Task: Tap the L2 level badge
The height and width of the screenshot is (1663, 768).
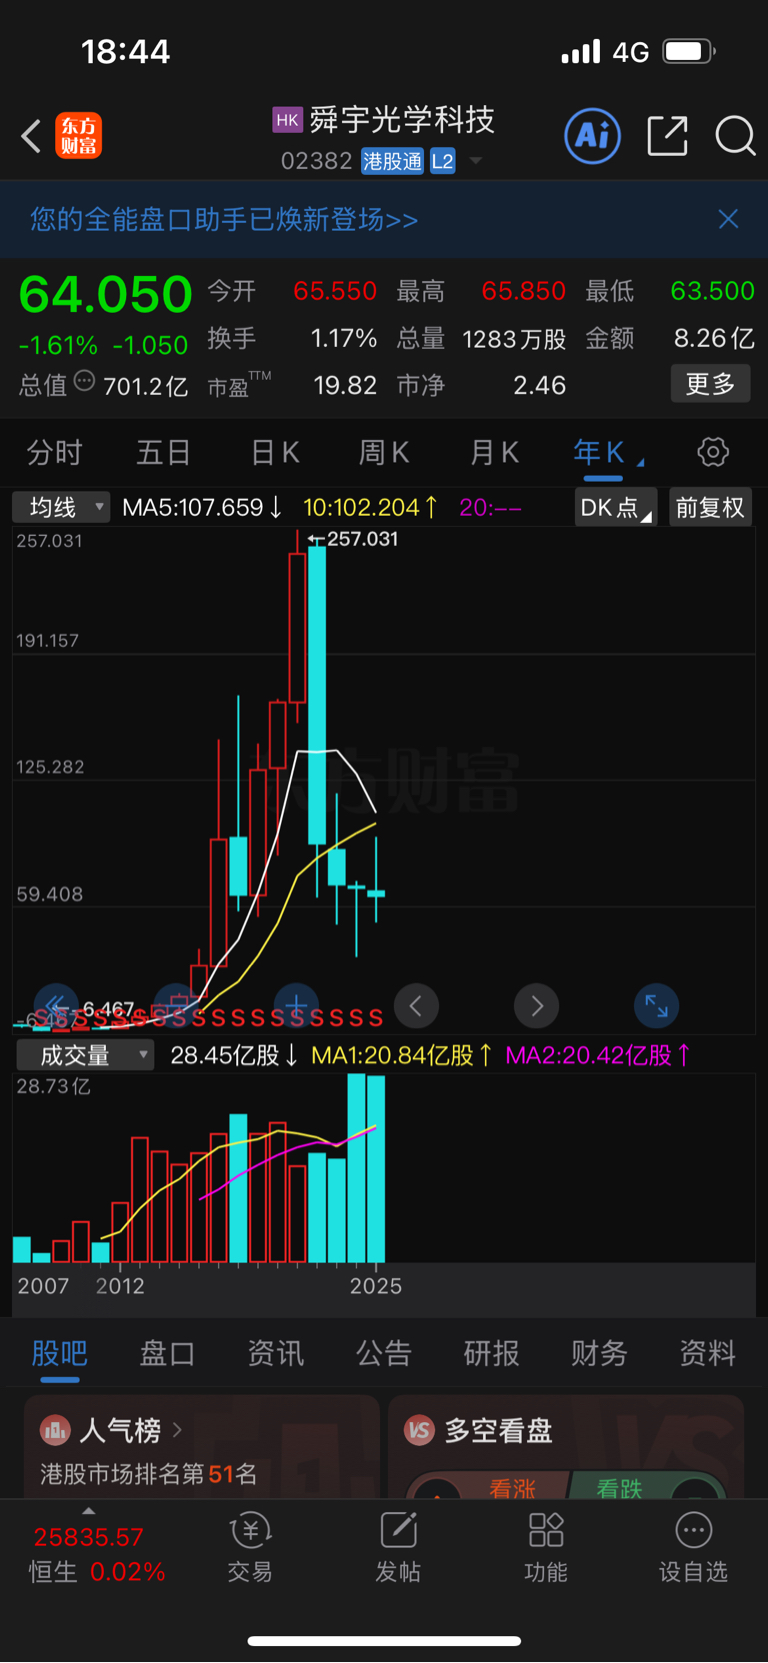Action: 442,161
